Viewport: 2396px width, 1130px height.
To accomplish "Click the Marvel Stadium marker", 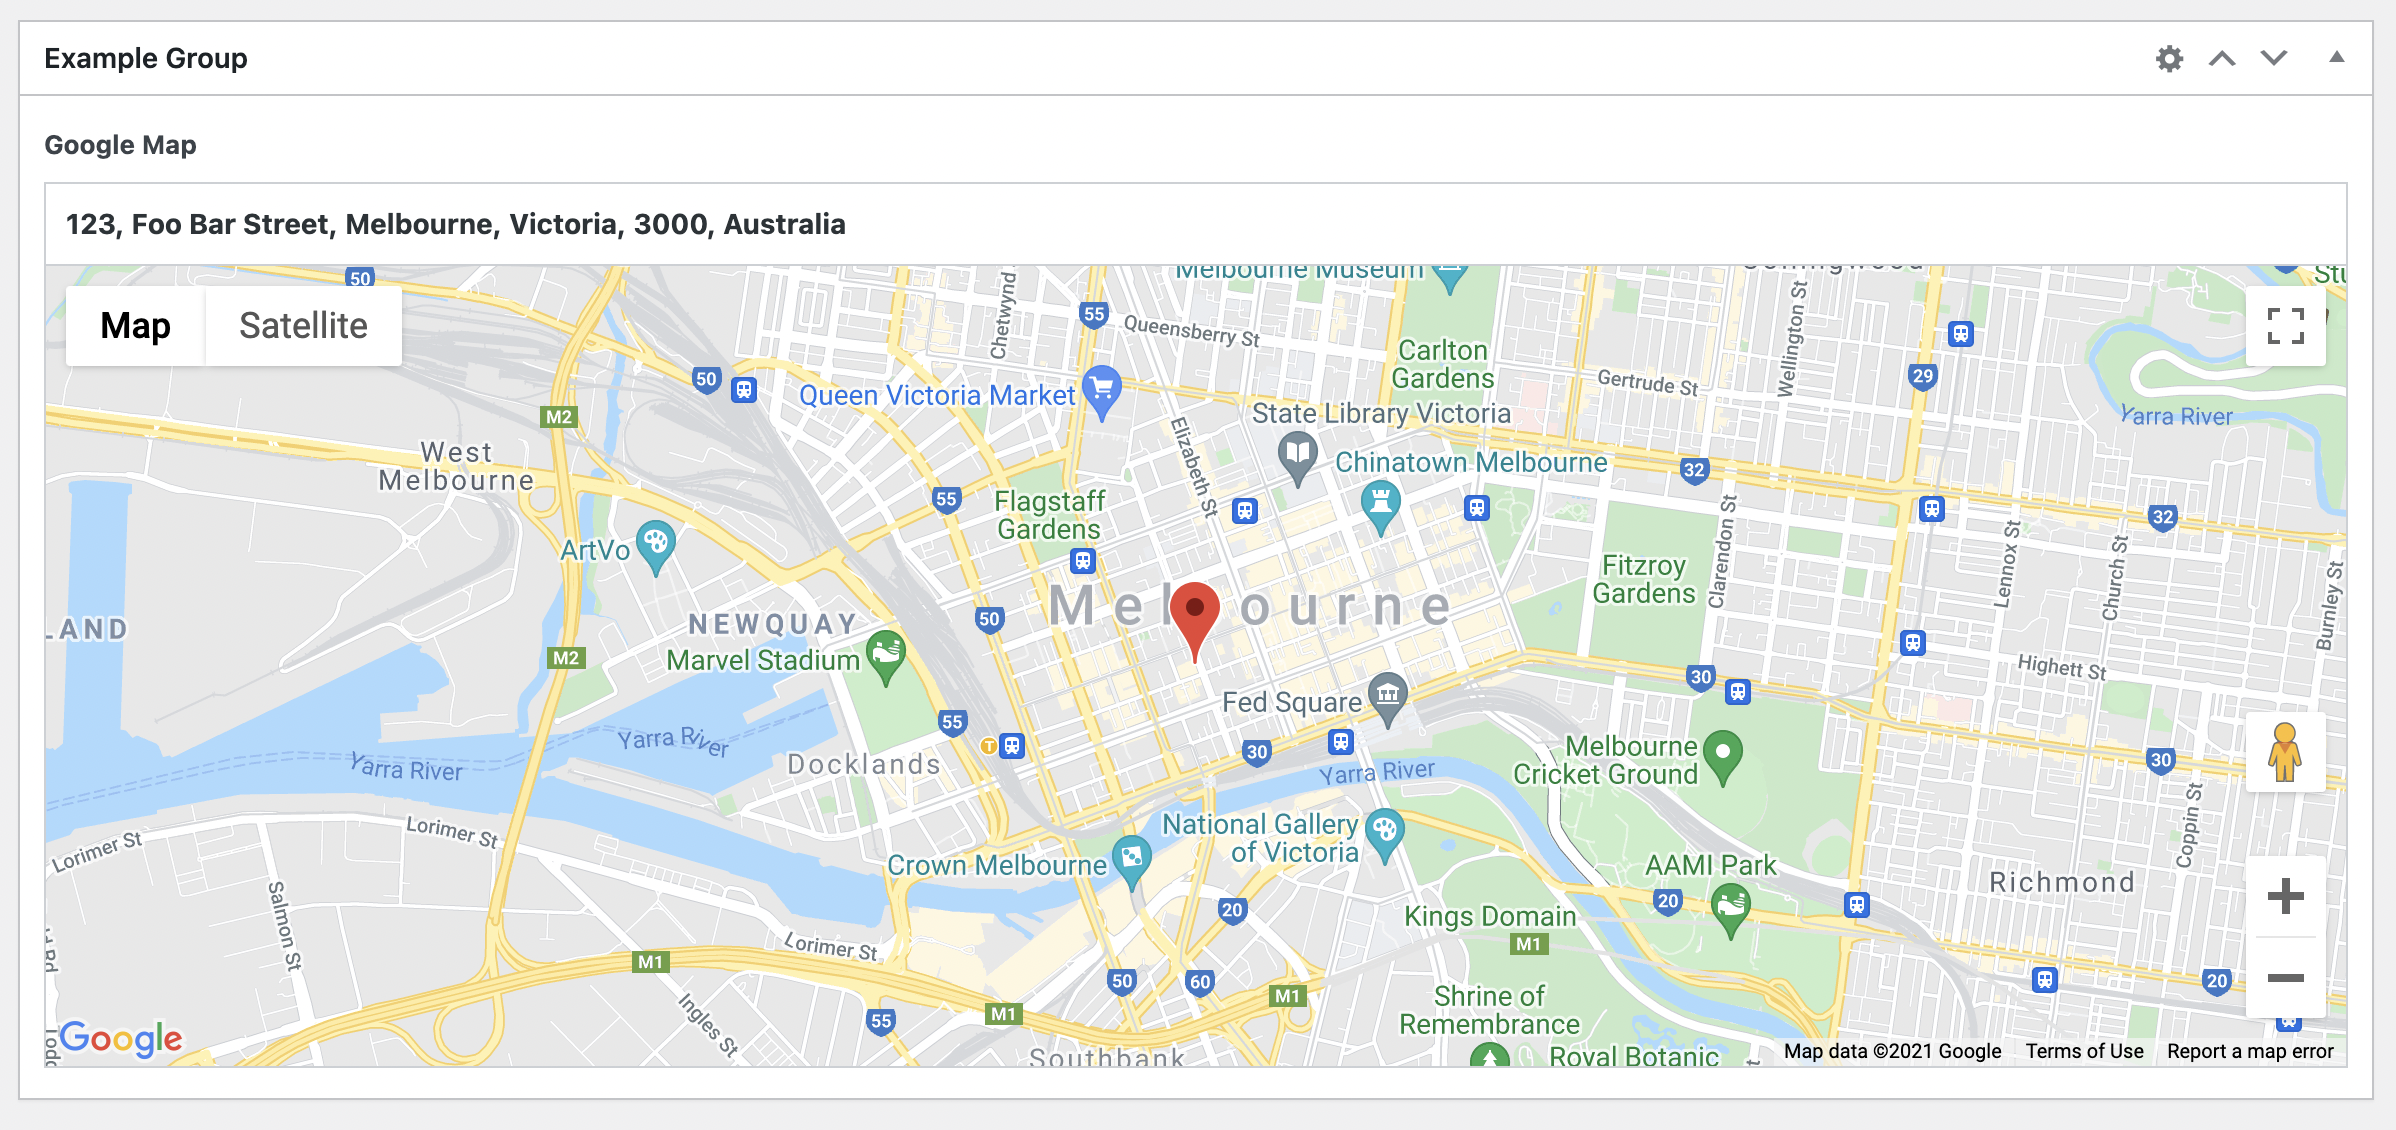I will (885, 657).
